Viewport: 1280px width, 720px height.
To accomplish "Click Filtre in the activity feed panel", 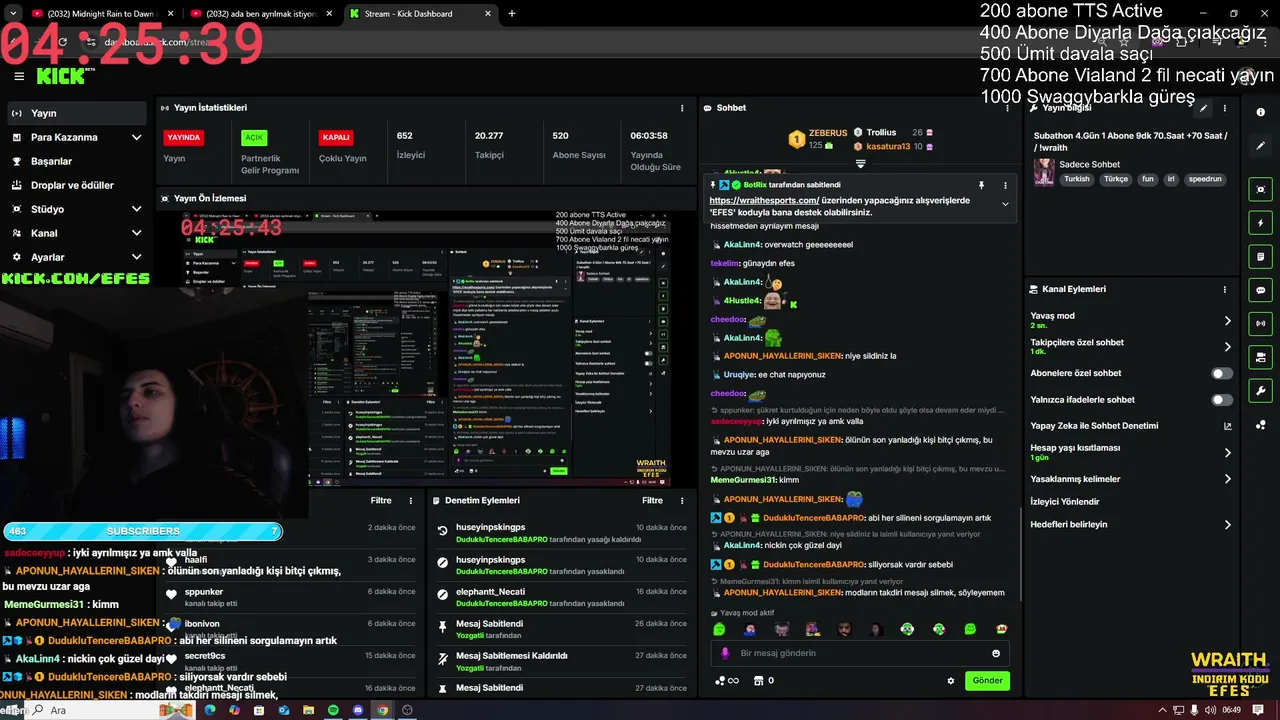I will click(x=381, y=501).
